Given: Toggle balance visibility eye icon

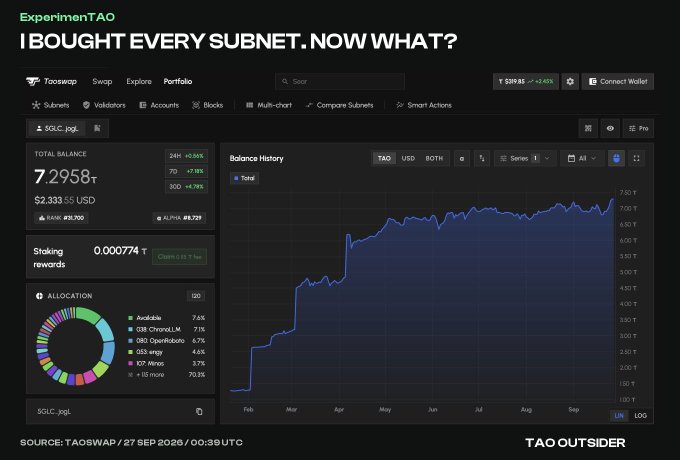Looking at the screenshot, I should tap(610, 128).
